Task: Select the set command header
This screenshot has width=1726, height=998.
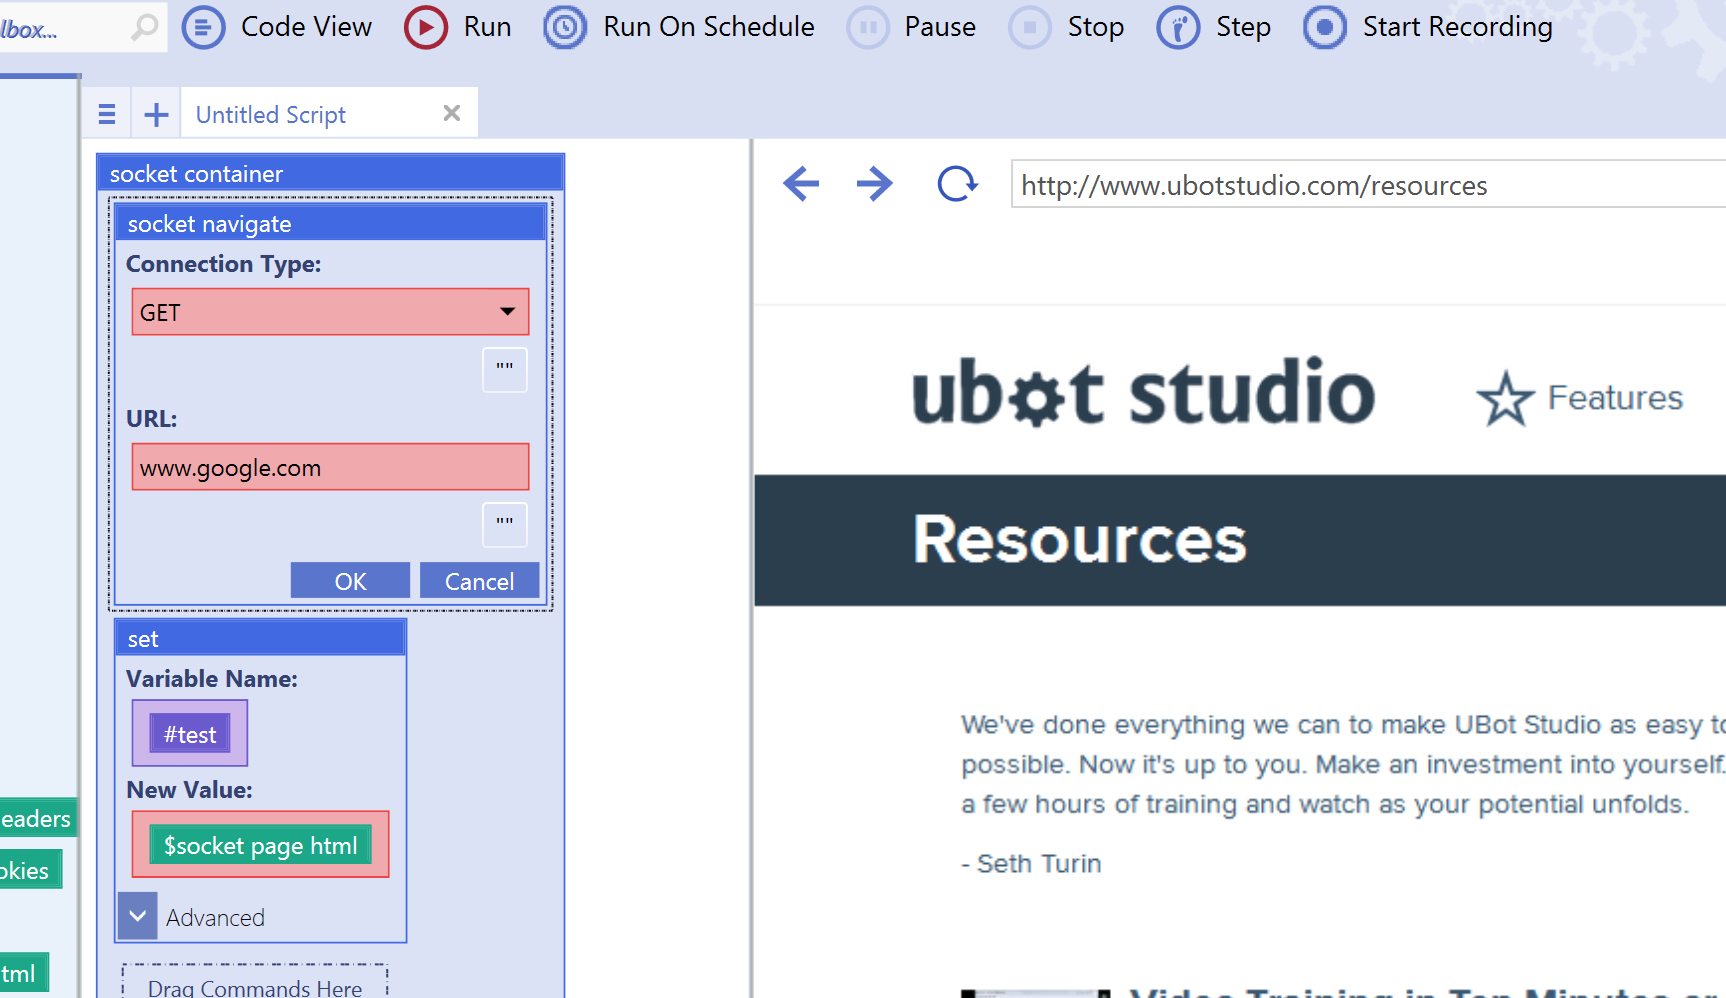Action: [x=261, y=638]
